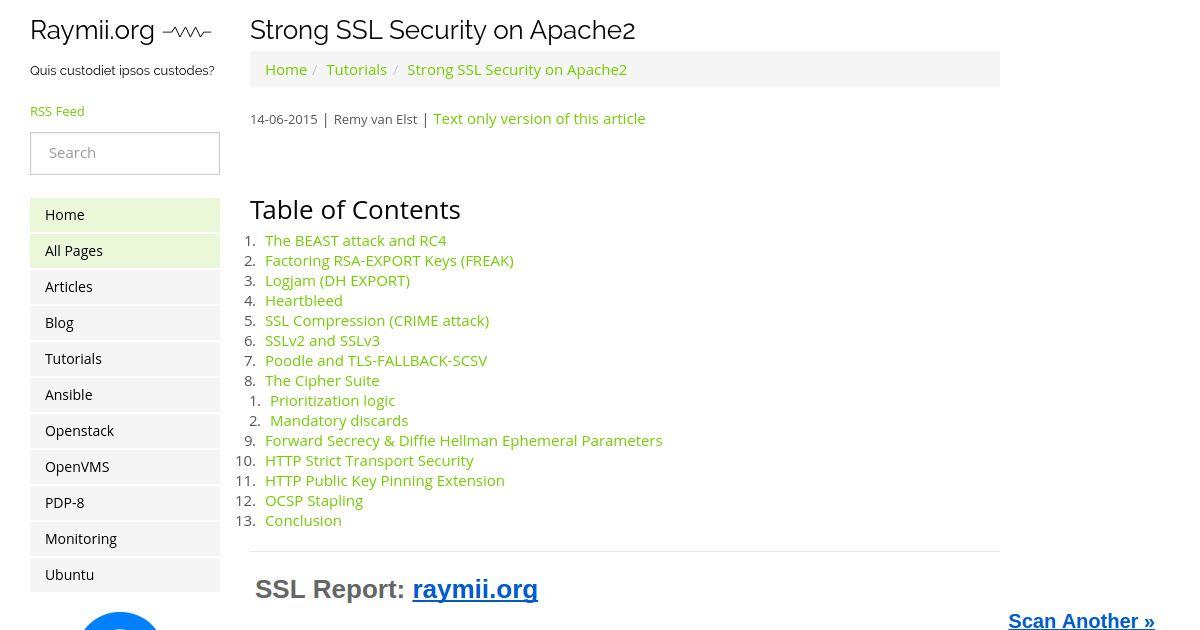Jump to Forward Secrecy & Diffie Hellman section

pos(463,440)
